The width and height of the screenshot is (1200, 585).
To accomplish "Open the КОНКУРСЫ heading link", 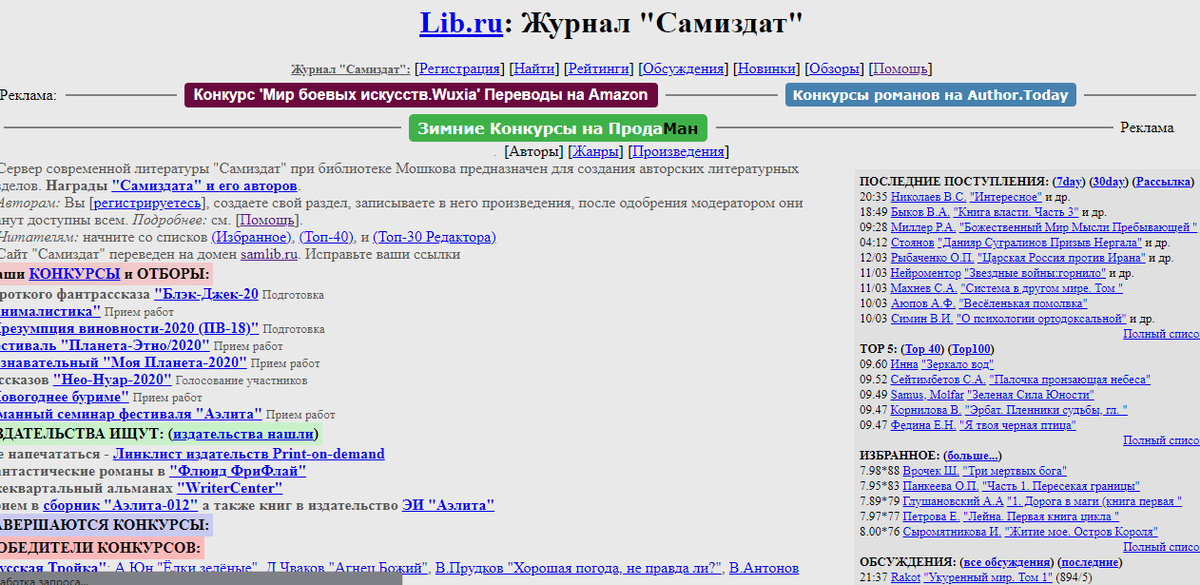I will pyautogui.click(x=74, y=274).
